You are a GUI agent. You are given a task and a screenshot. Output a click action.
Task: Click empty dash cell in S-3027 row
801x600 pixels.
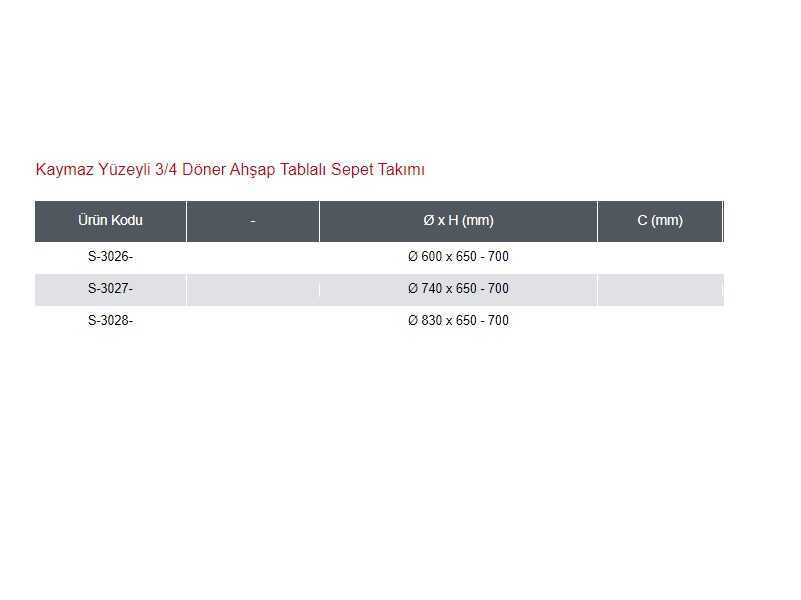253,290
